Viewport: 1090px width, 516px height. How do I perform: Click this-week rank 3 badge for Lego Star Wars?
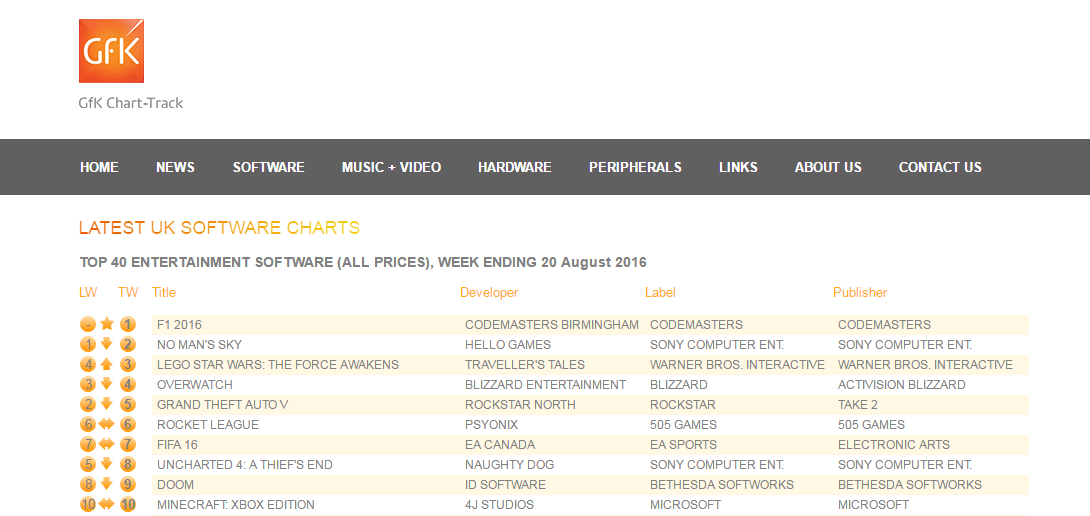click(x=127, y=364)
